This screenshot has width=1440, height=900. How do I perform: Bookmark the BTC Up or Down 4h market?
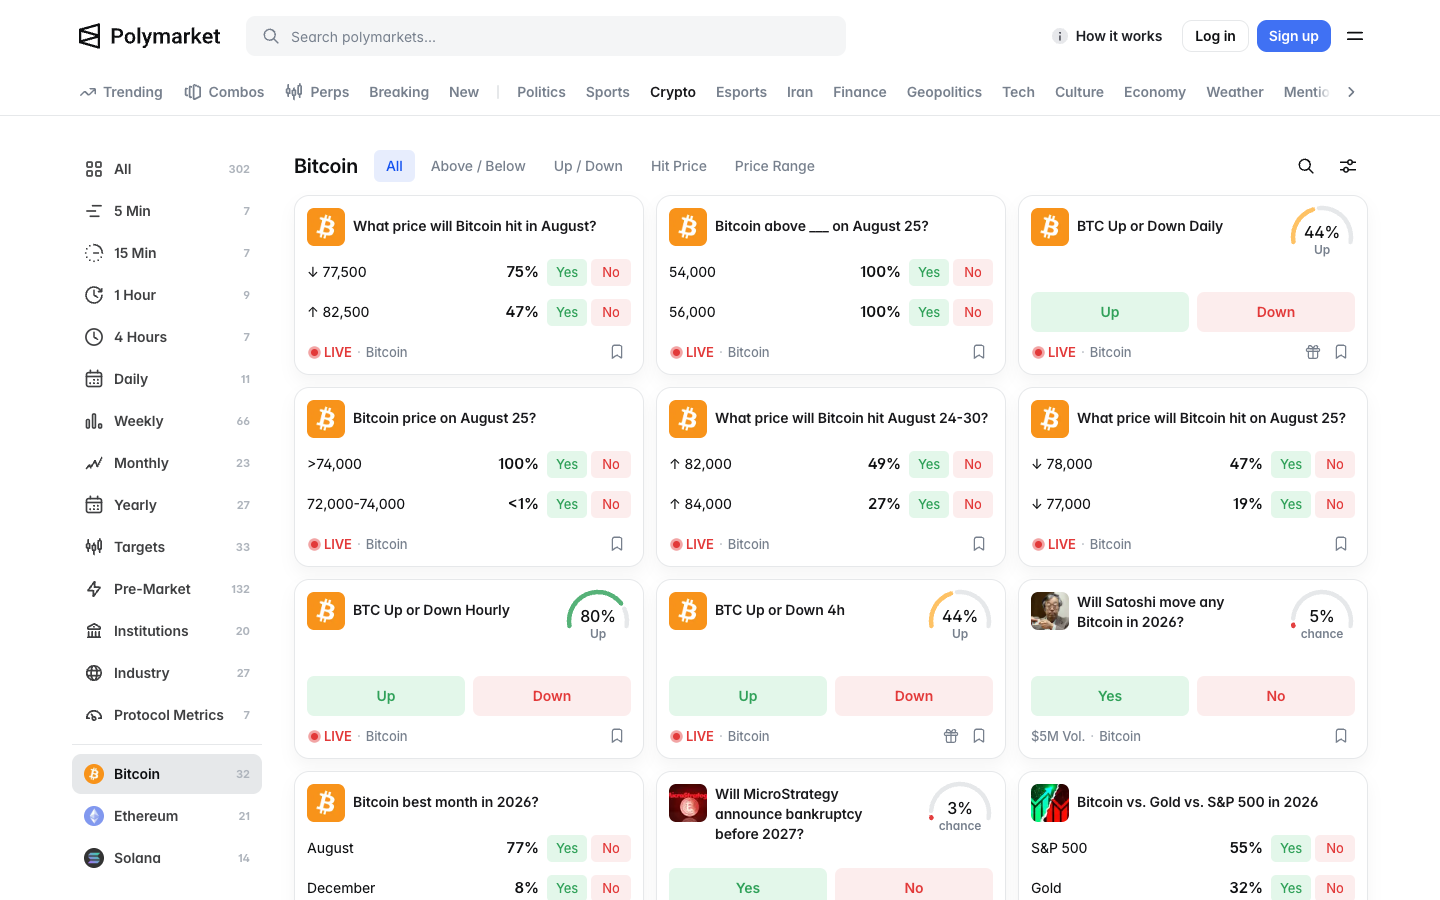click(979, 736)
